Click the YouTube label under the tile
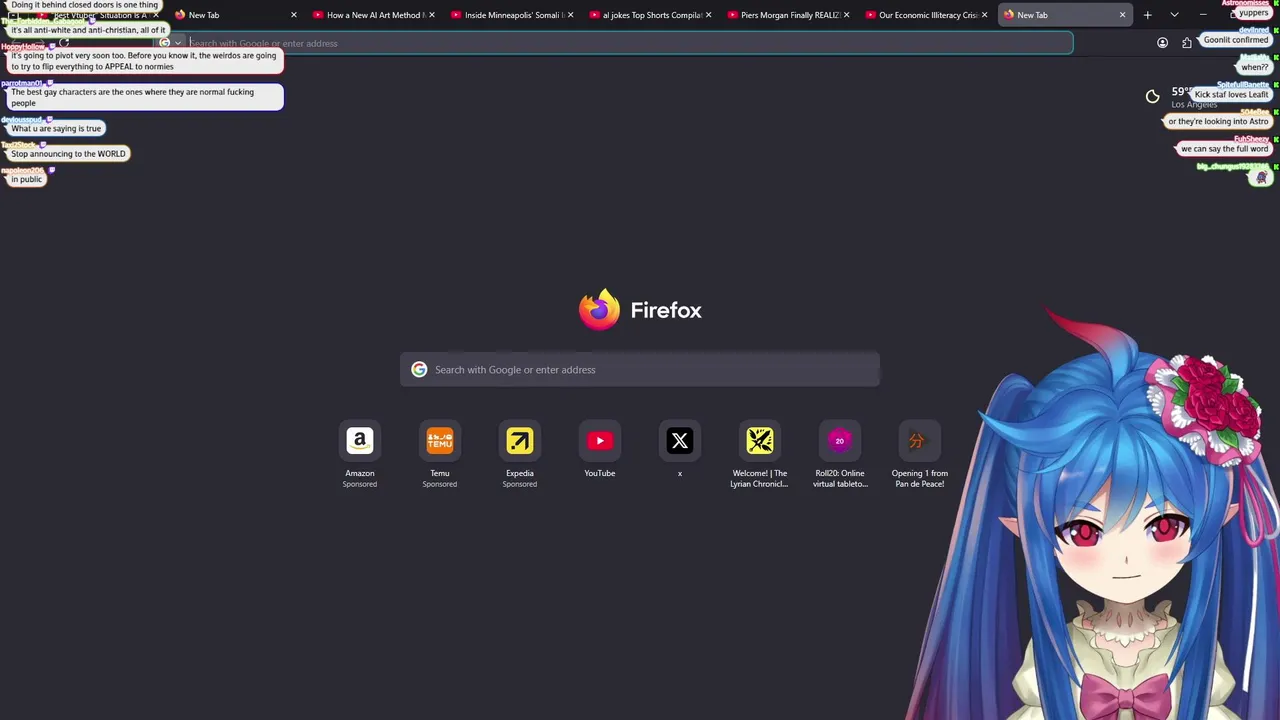The height and width of the screenshot is (720, 1280). [x=600, y=473]
